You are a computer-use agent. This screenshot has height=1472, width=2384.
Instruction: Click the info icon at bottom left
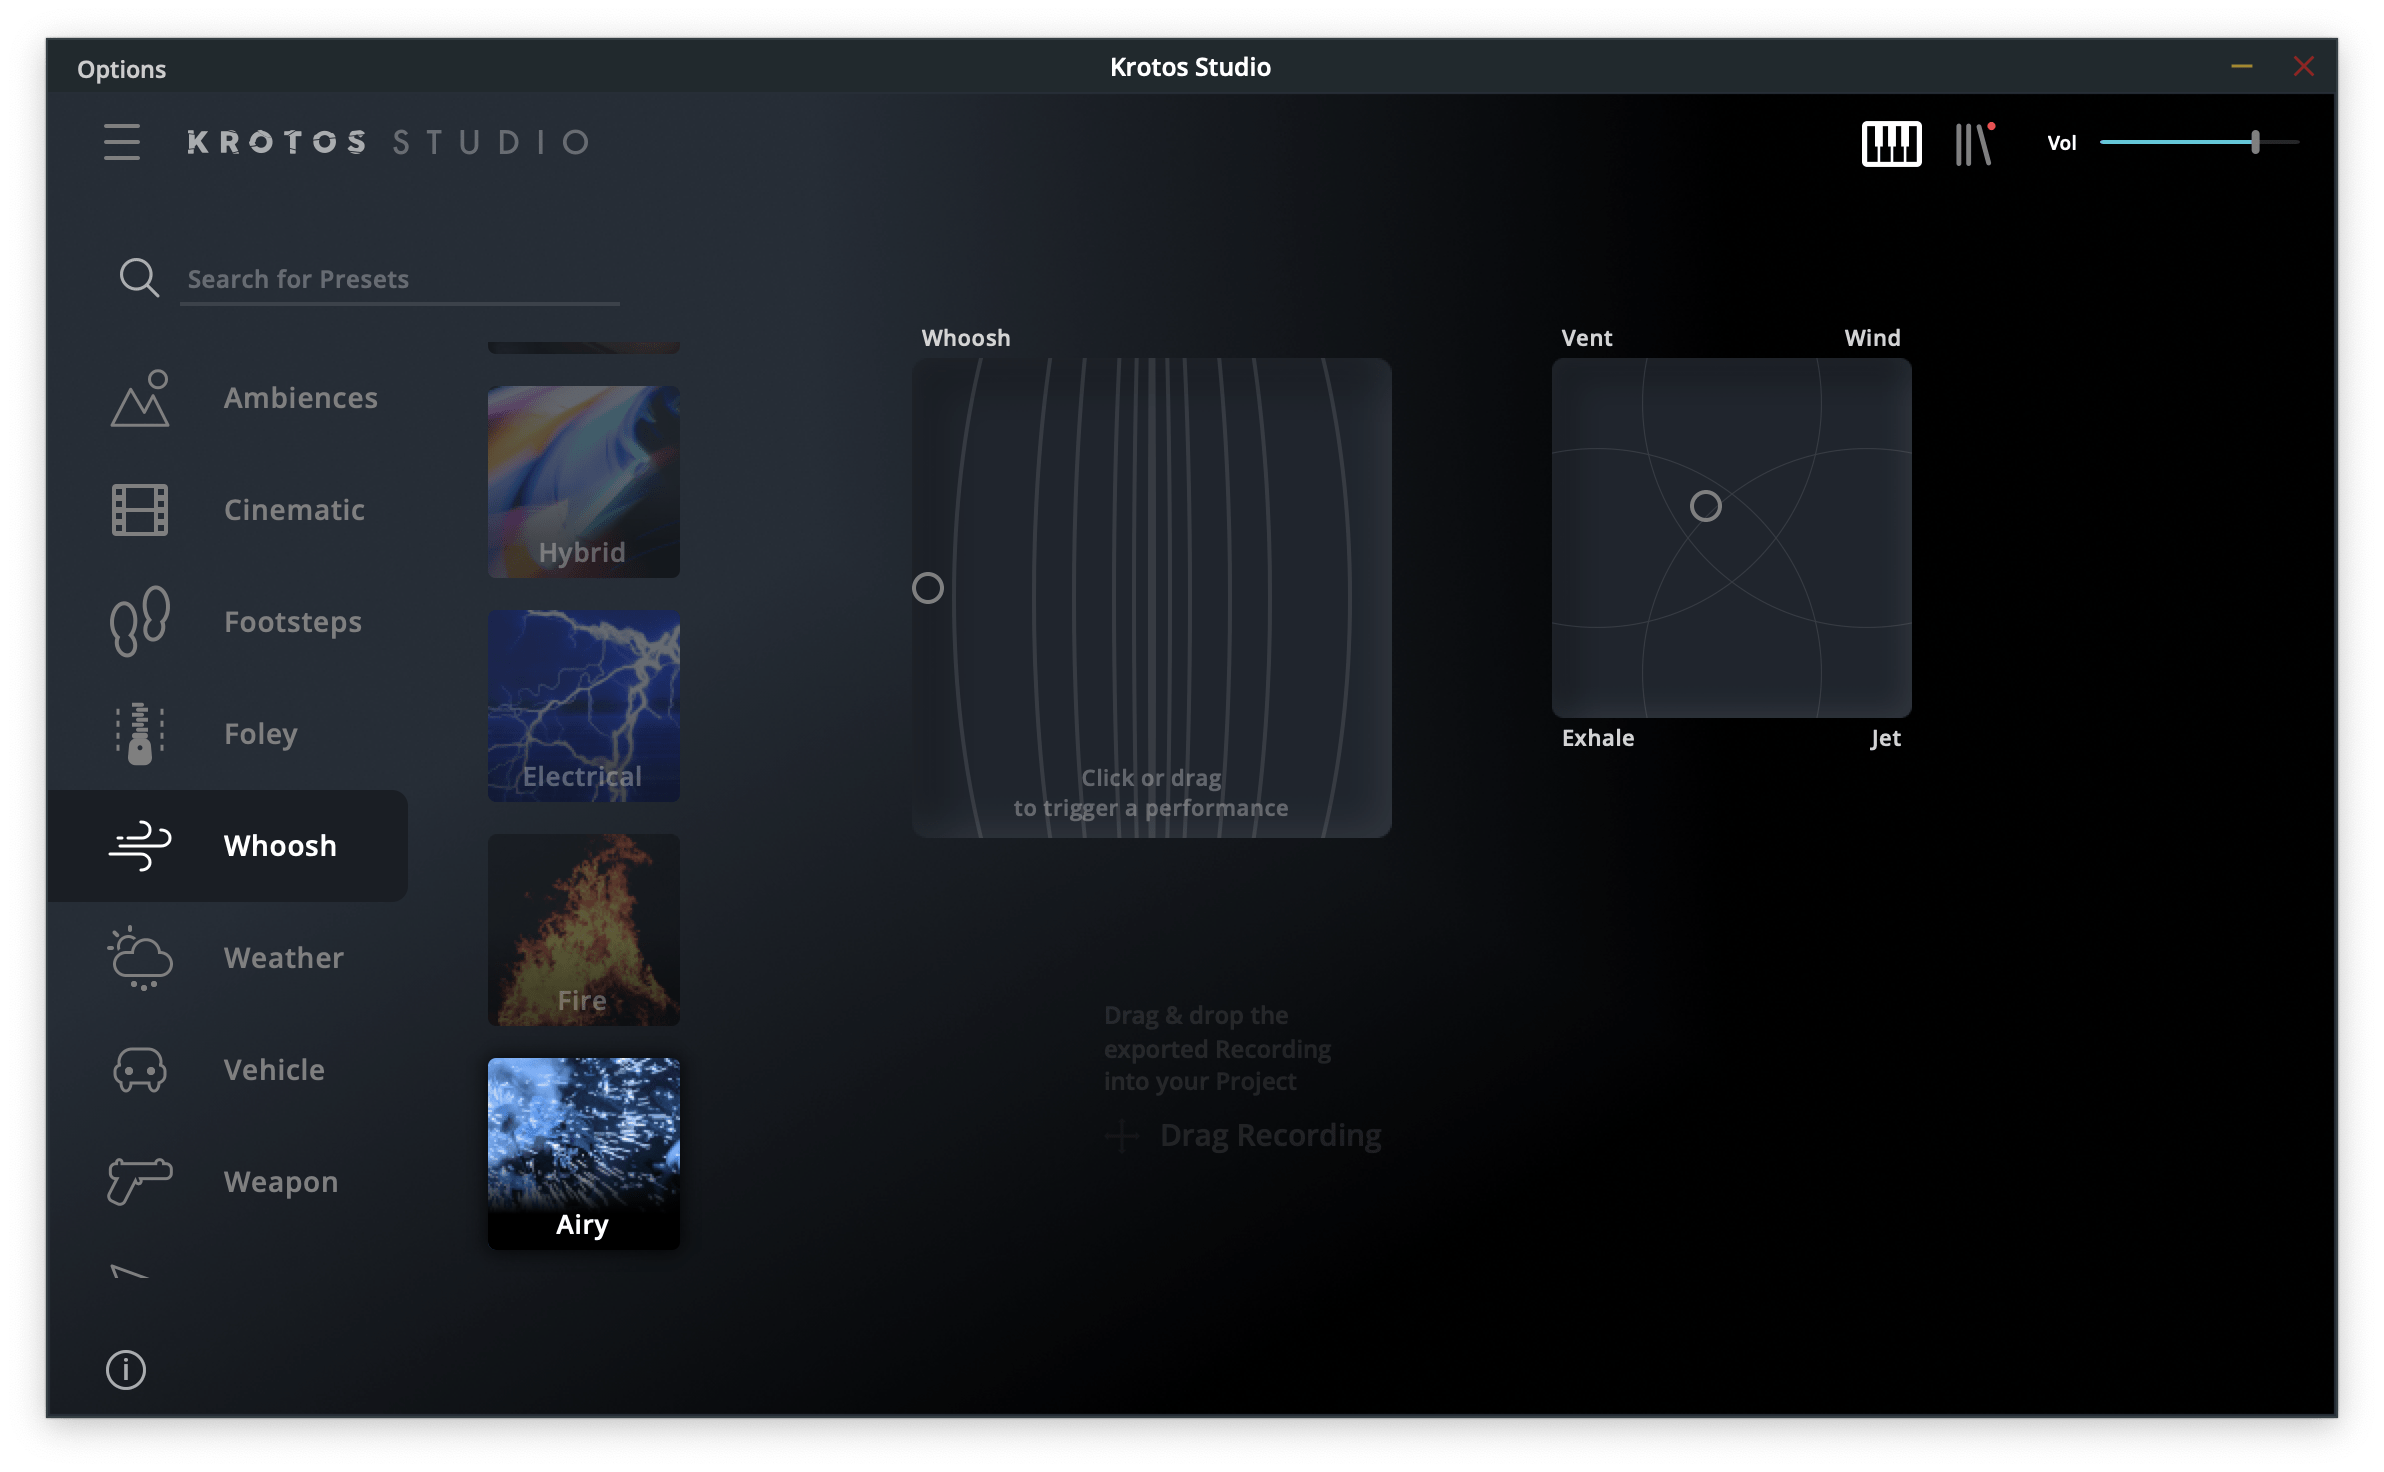click(x=124, y=1371)
